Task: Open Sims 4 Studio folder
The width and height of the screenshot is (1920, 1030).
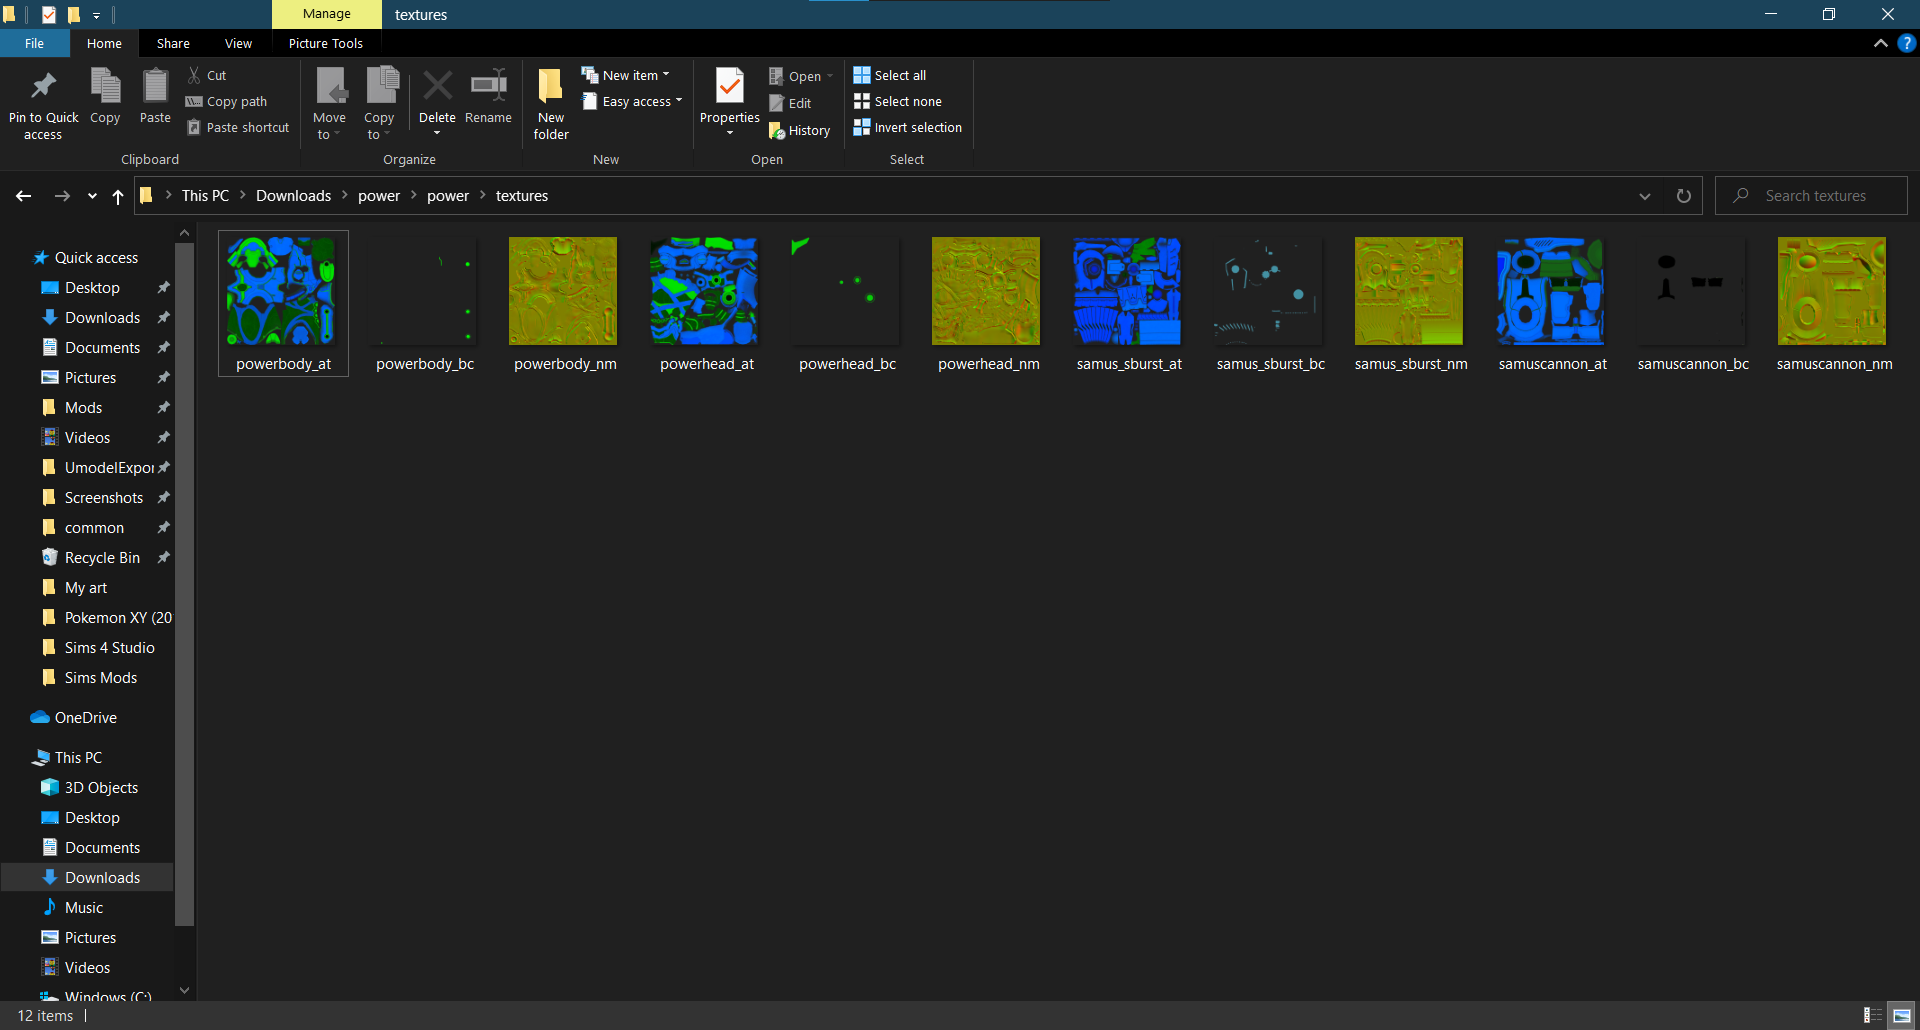Action: pos(109,648)
